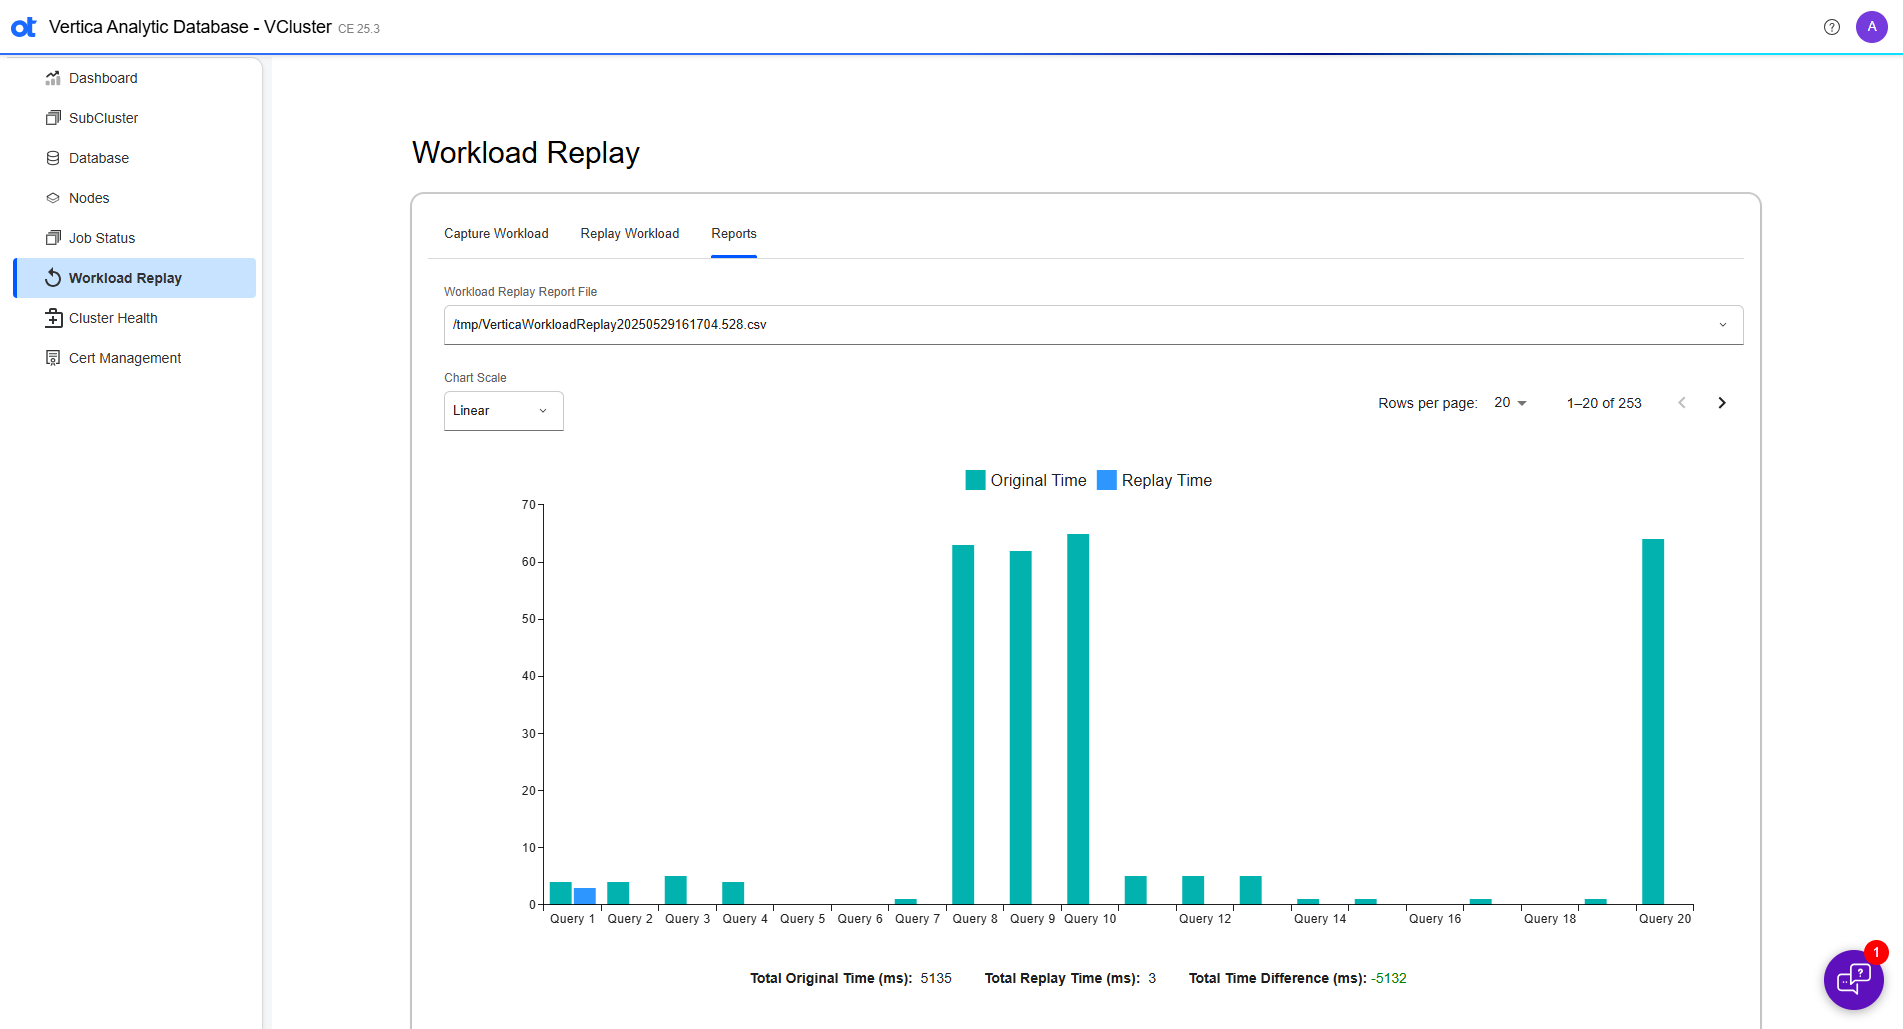Open the Rows per page selector

point(1510,402)
